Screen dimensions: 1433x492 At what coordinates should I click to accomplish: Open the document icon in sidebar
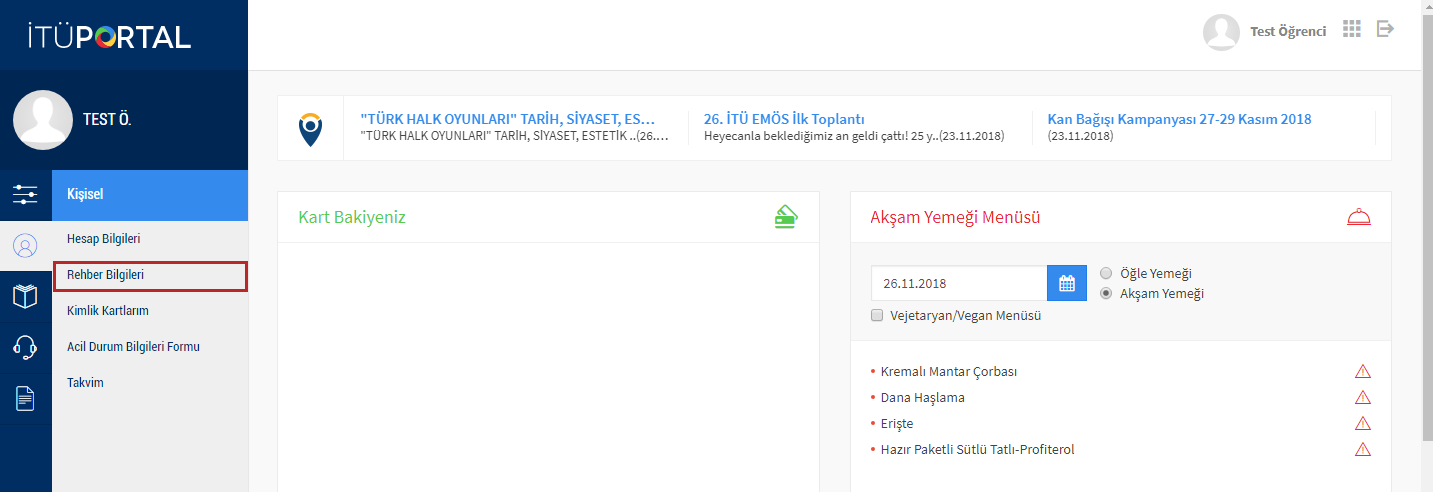[25, 399]
